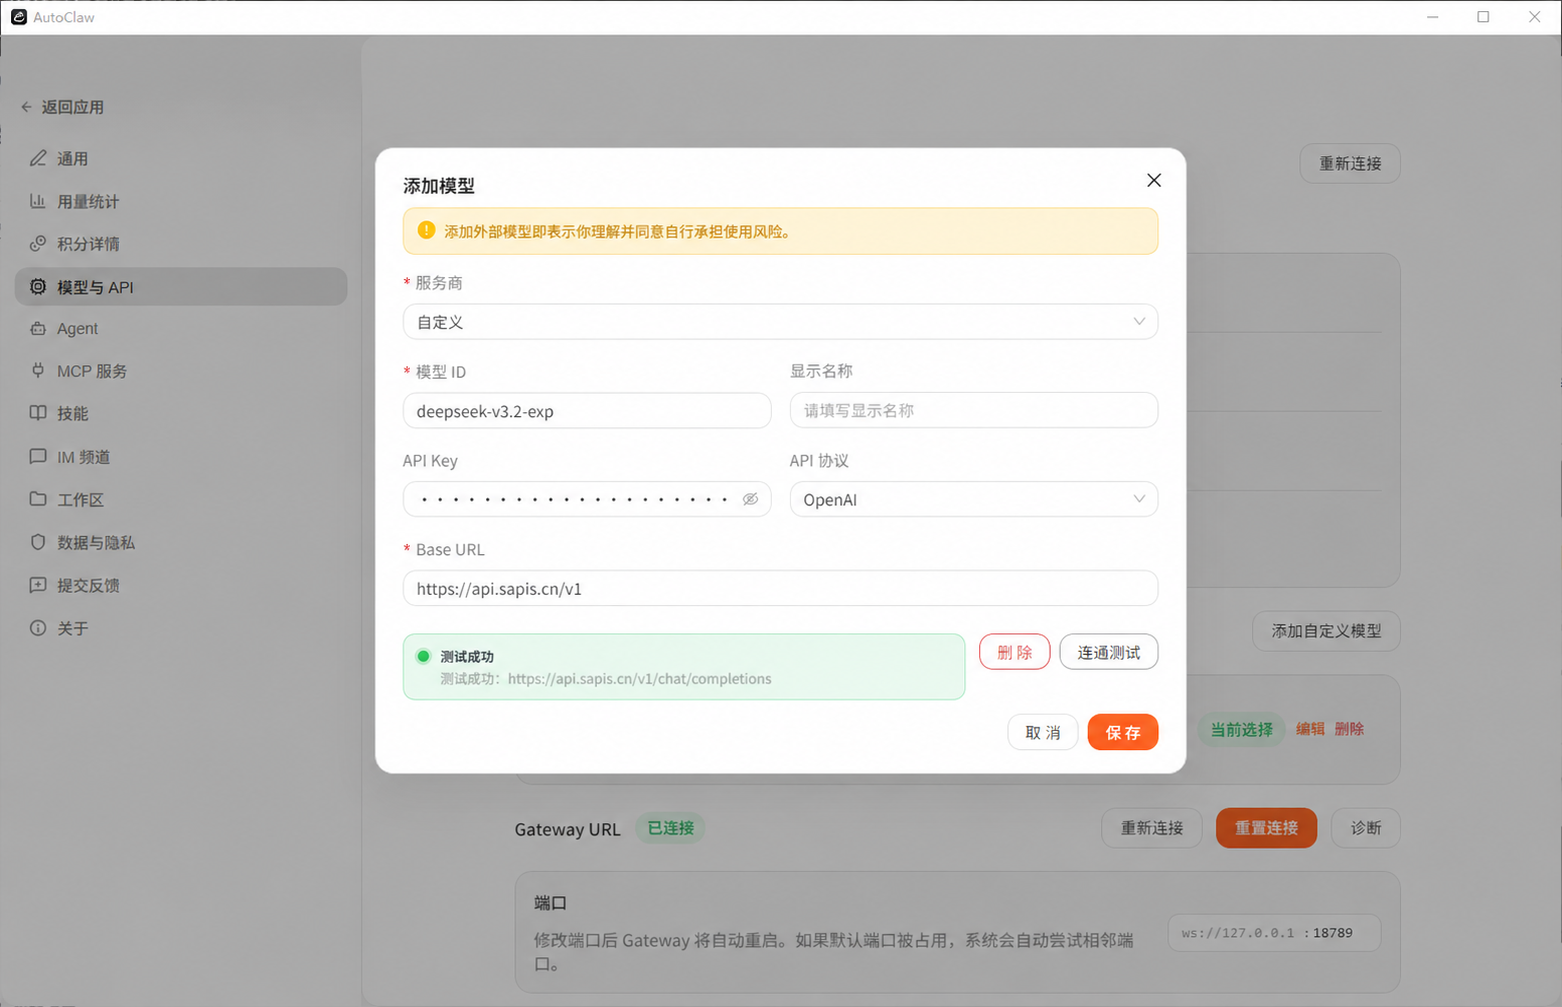The image size is (1562, 1007).
Task: Click the 保存 button
Action: pos(1123,732)
